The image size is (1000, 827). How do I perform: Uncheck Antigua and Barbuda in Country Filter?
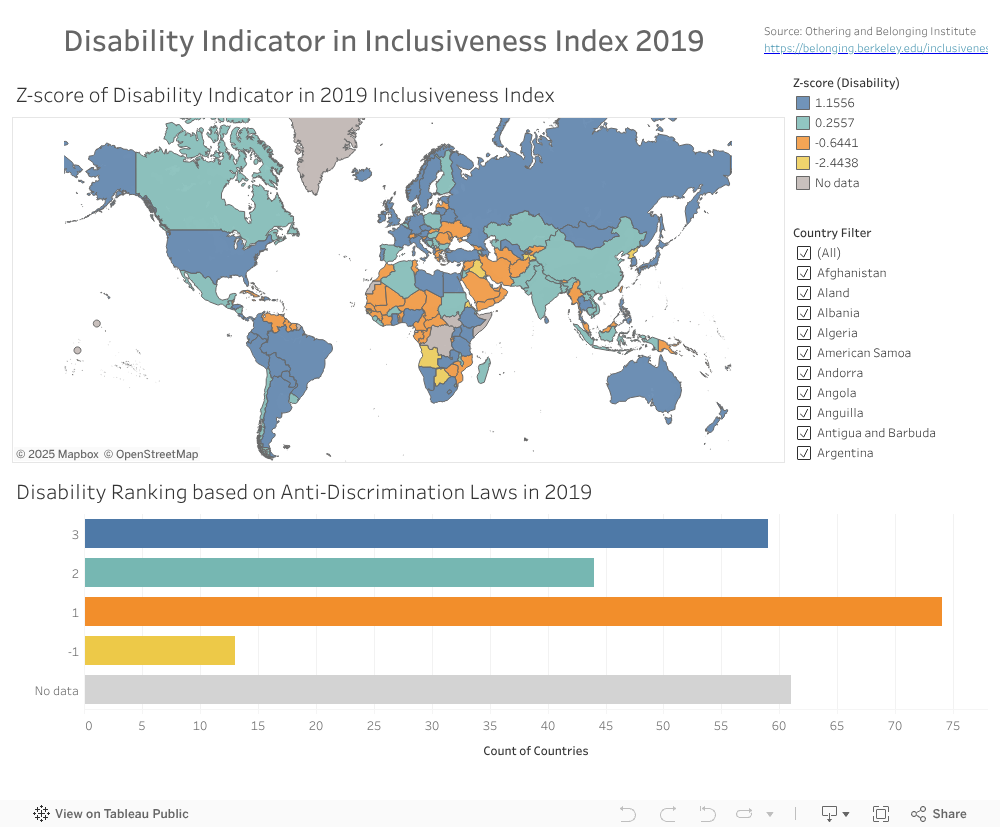click(804, 432)
